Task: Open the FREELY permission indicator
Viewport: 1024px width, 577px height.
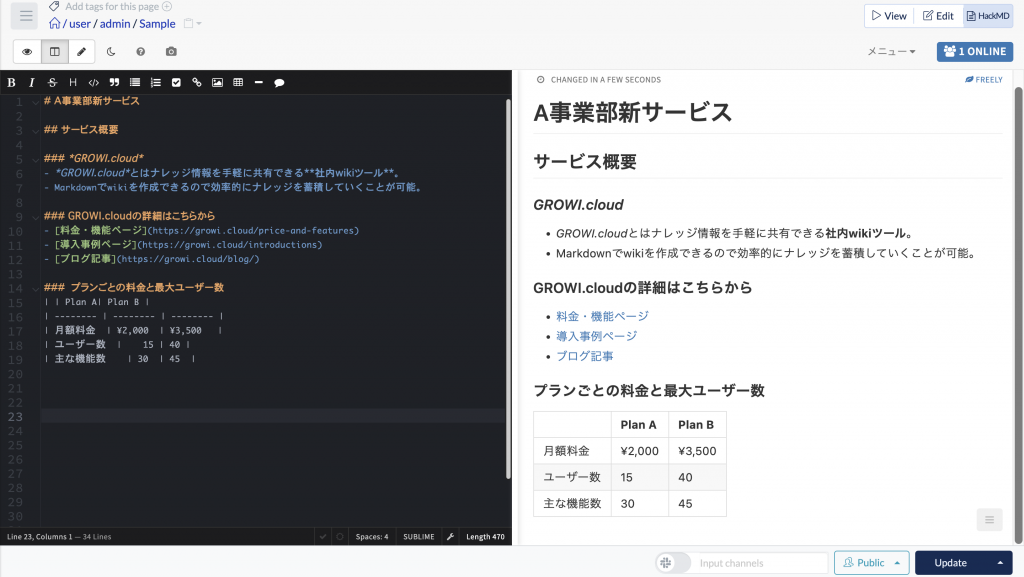Action: [984, 80]
